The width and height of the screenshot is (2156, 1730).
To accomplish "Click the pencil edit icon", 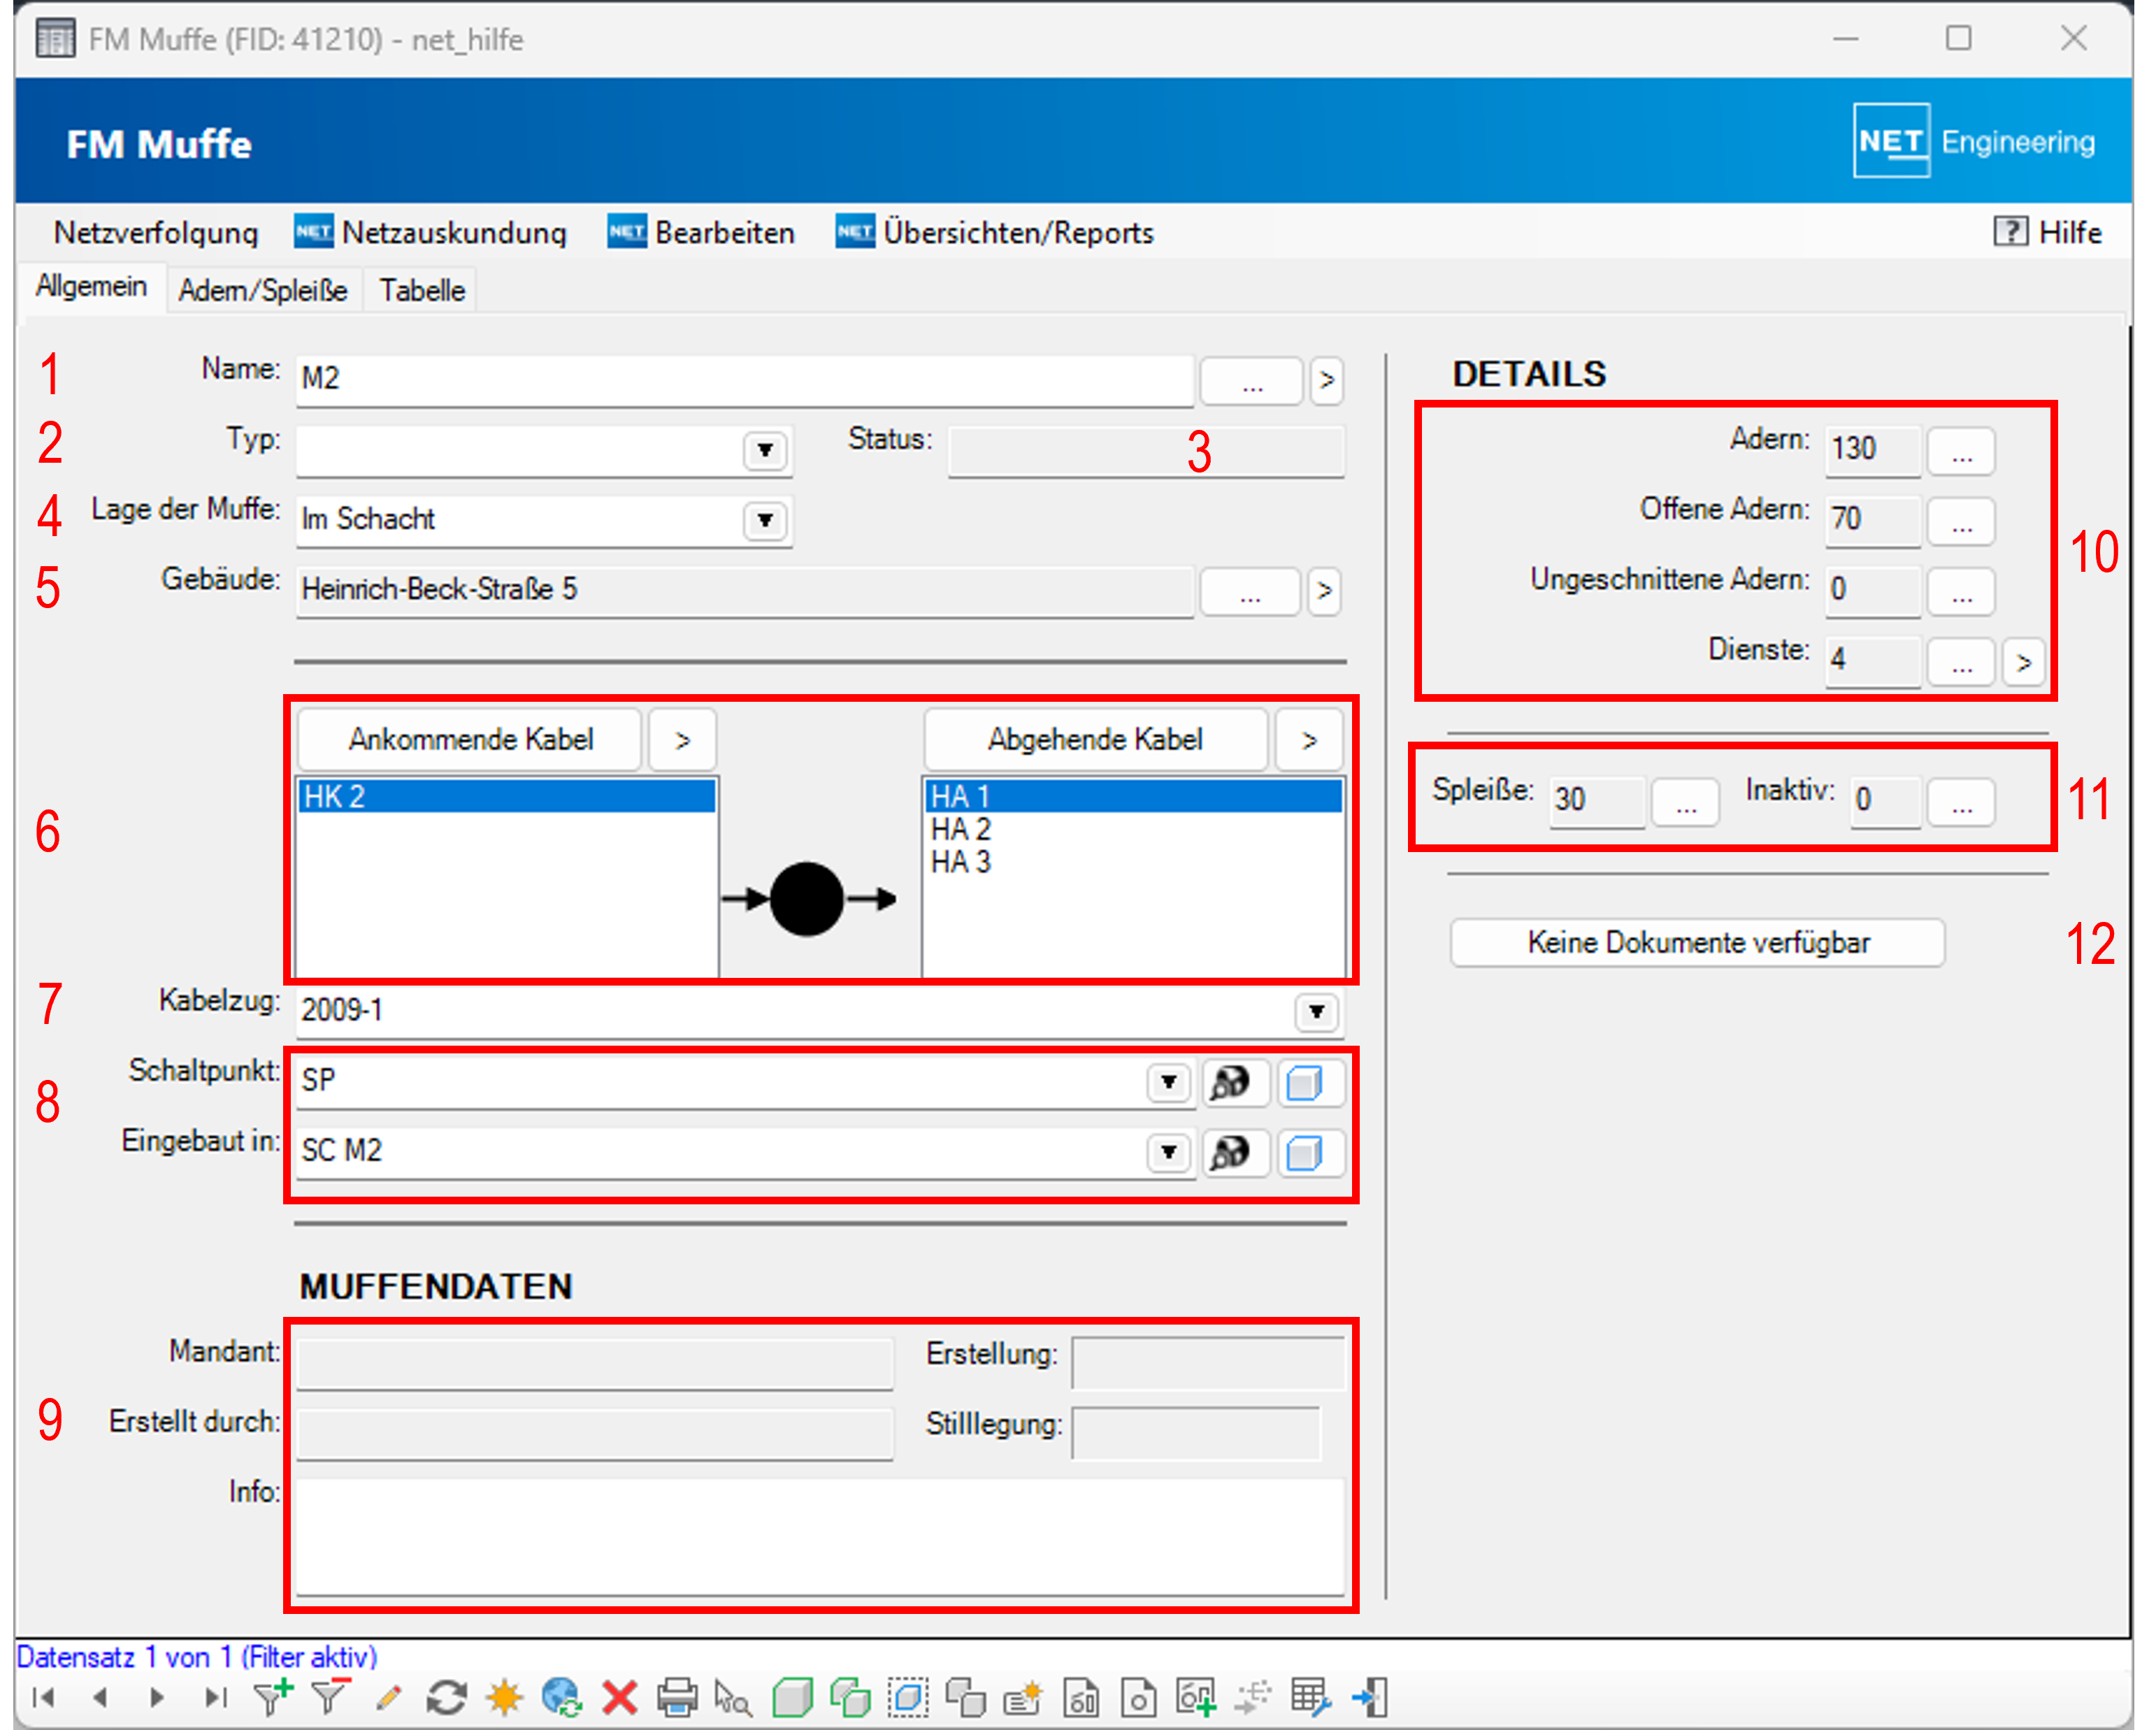I will tap(388, 1697).
